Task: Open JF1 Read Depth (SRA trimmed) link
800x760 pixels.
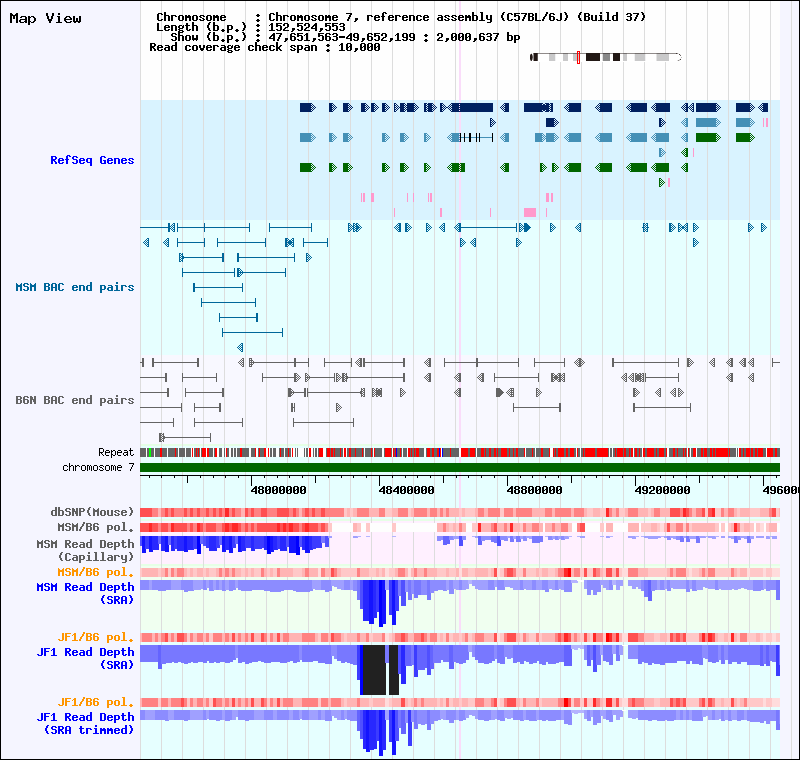Action: coord(85,723)
